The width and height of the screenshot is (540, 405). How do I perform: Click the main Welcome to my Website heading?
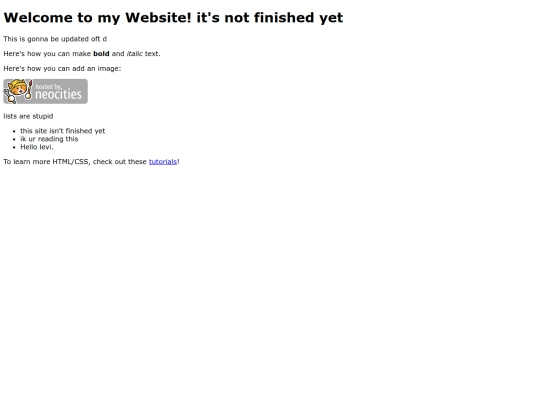click(x=173, y=18)
